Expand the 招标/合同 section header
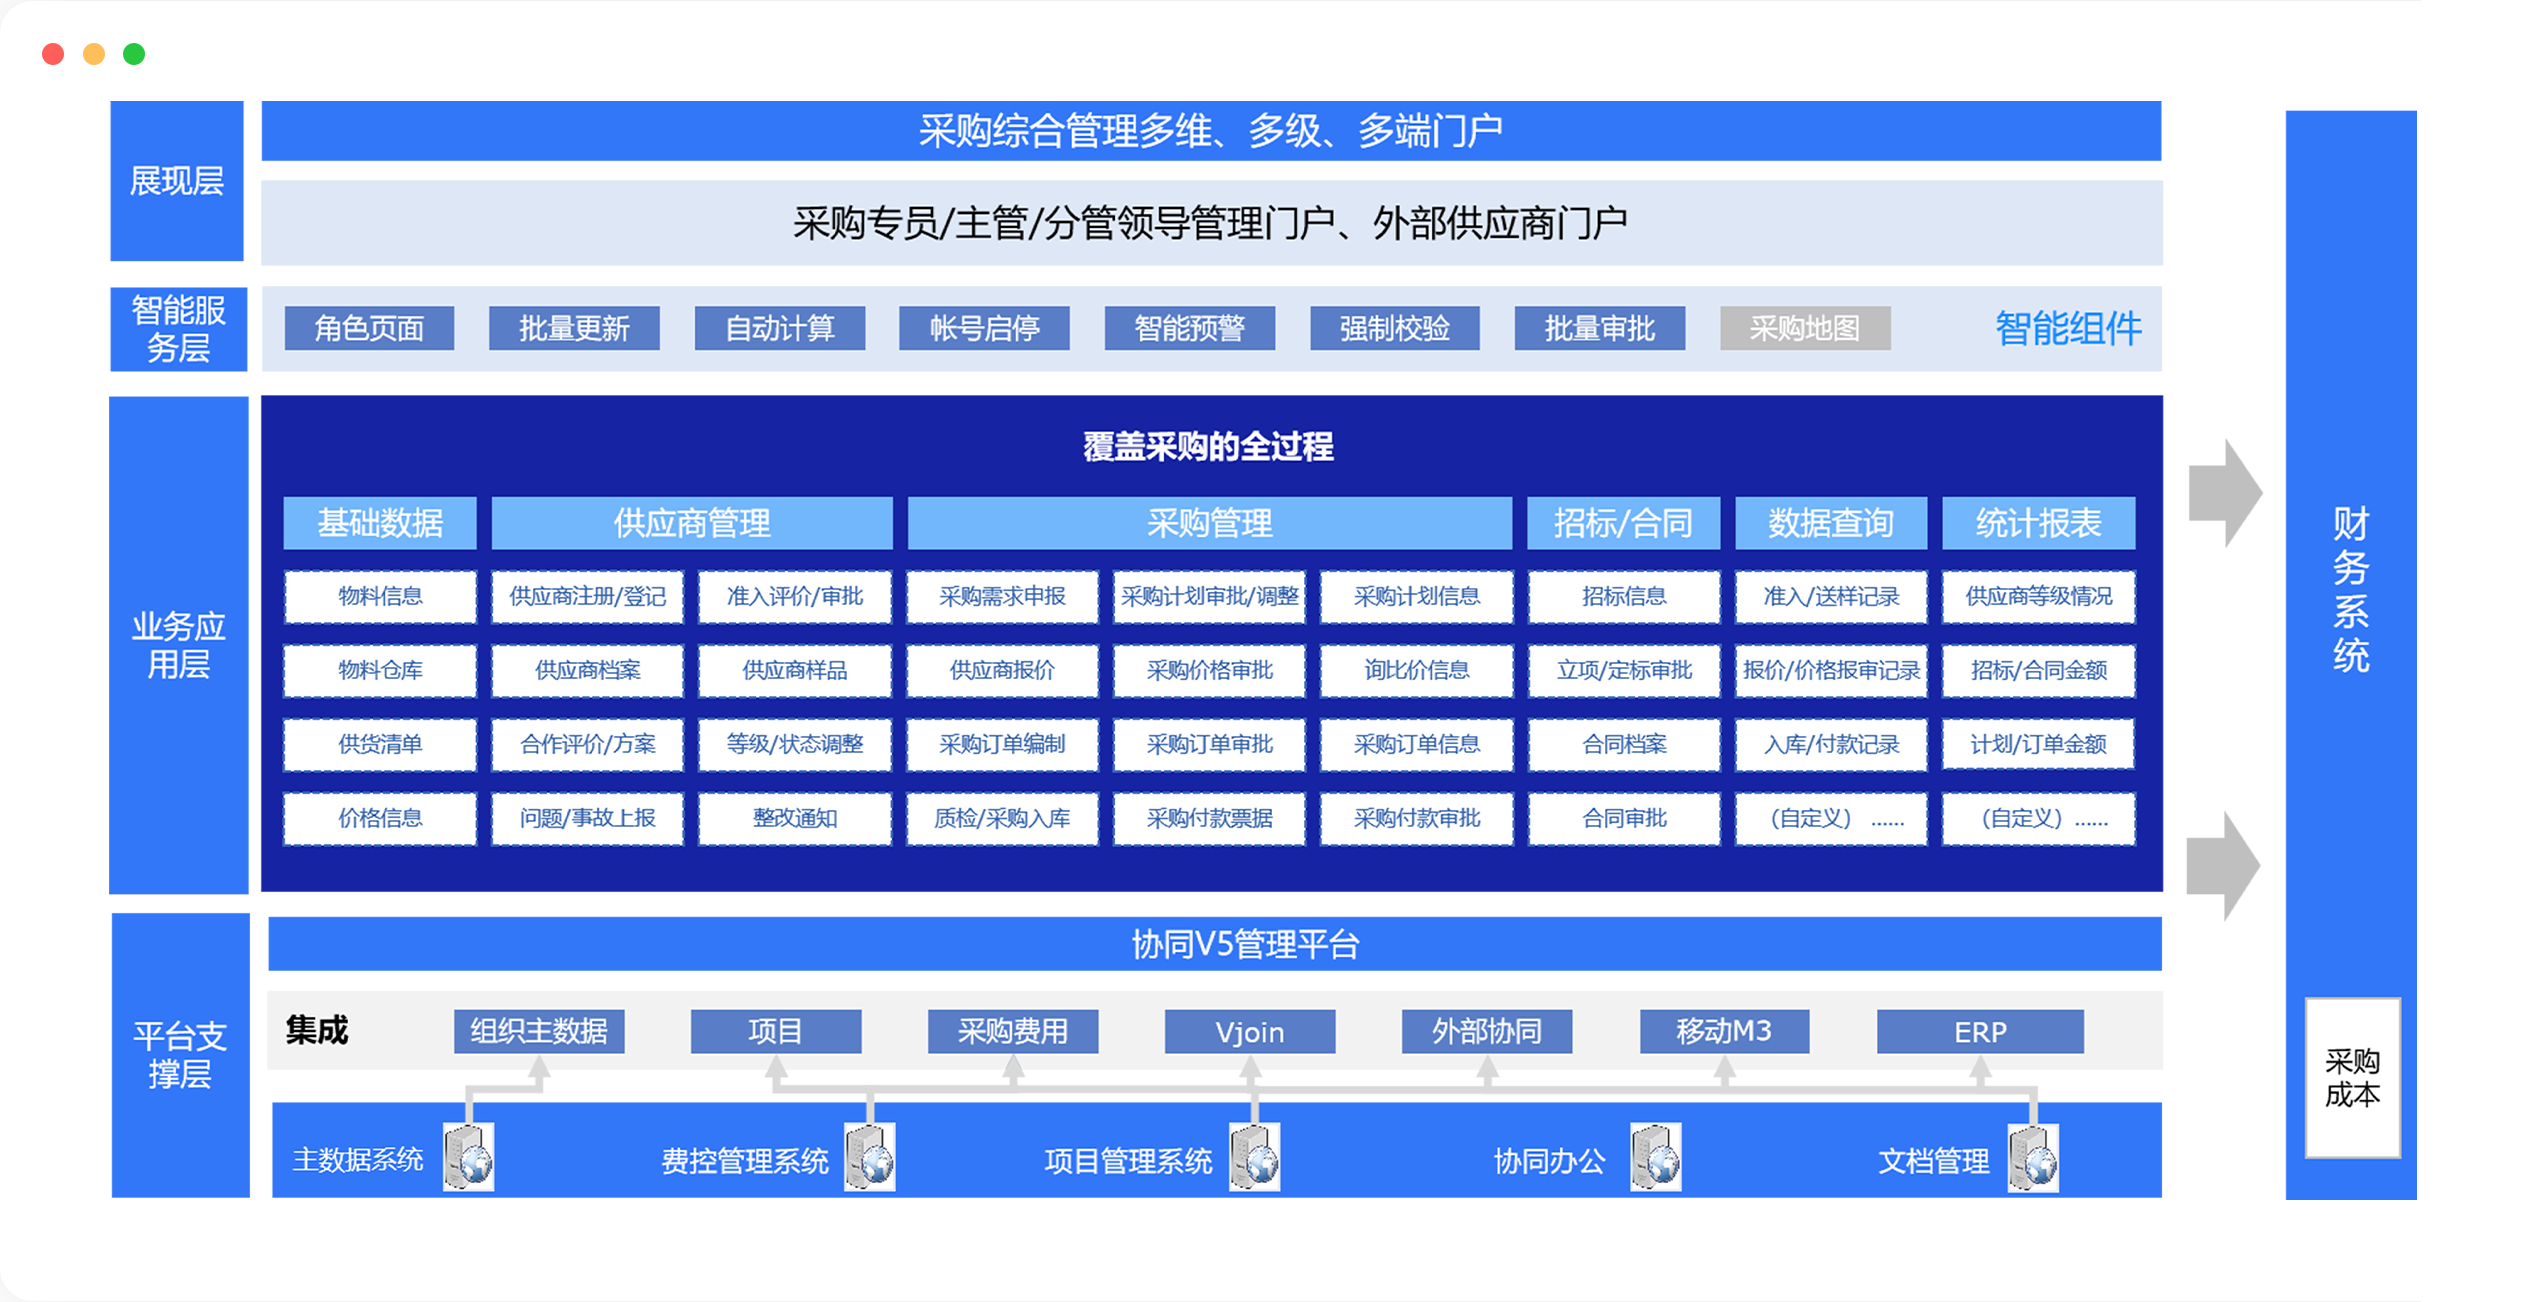 pyautogui.click(x=1623, y=522)
